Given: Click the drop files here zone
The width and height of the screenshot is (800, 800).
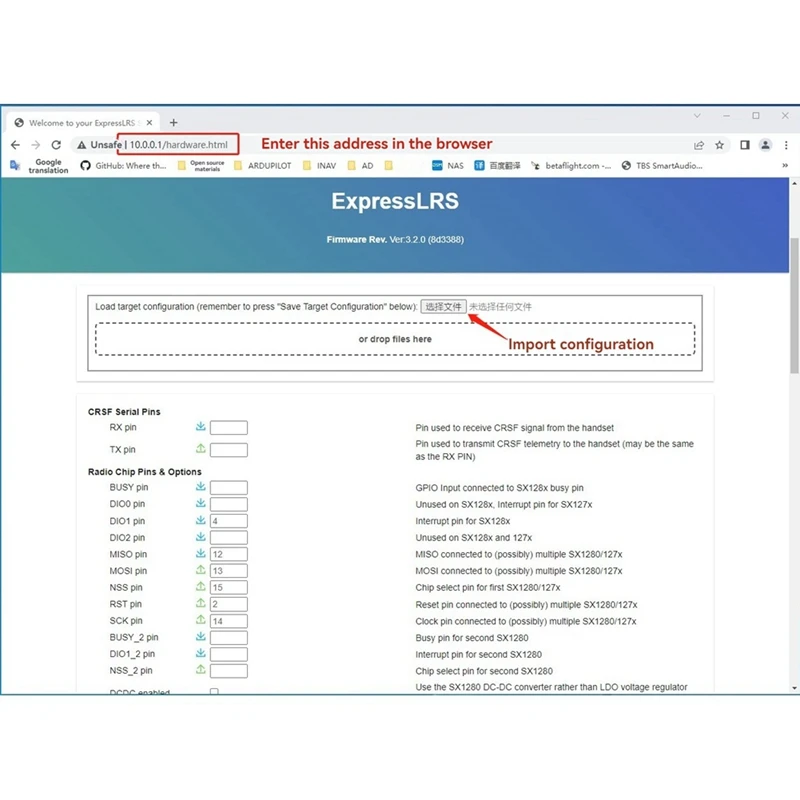Looking at the screenshot, I should (x=395, y=339).
